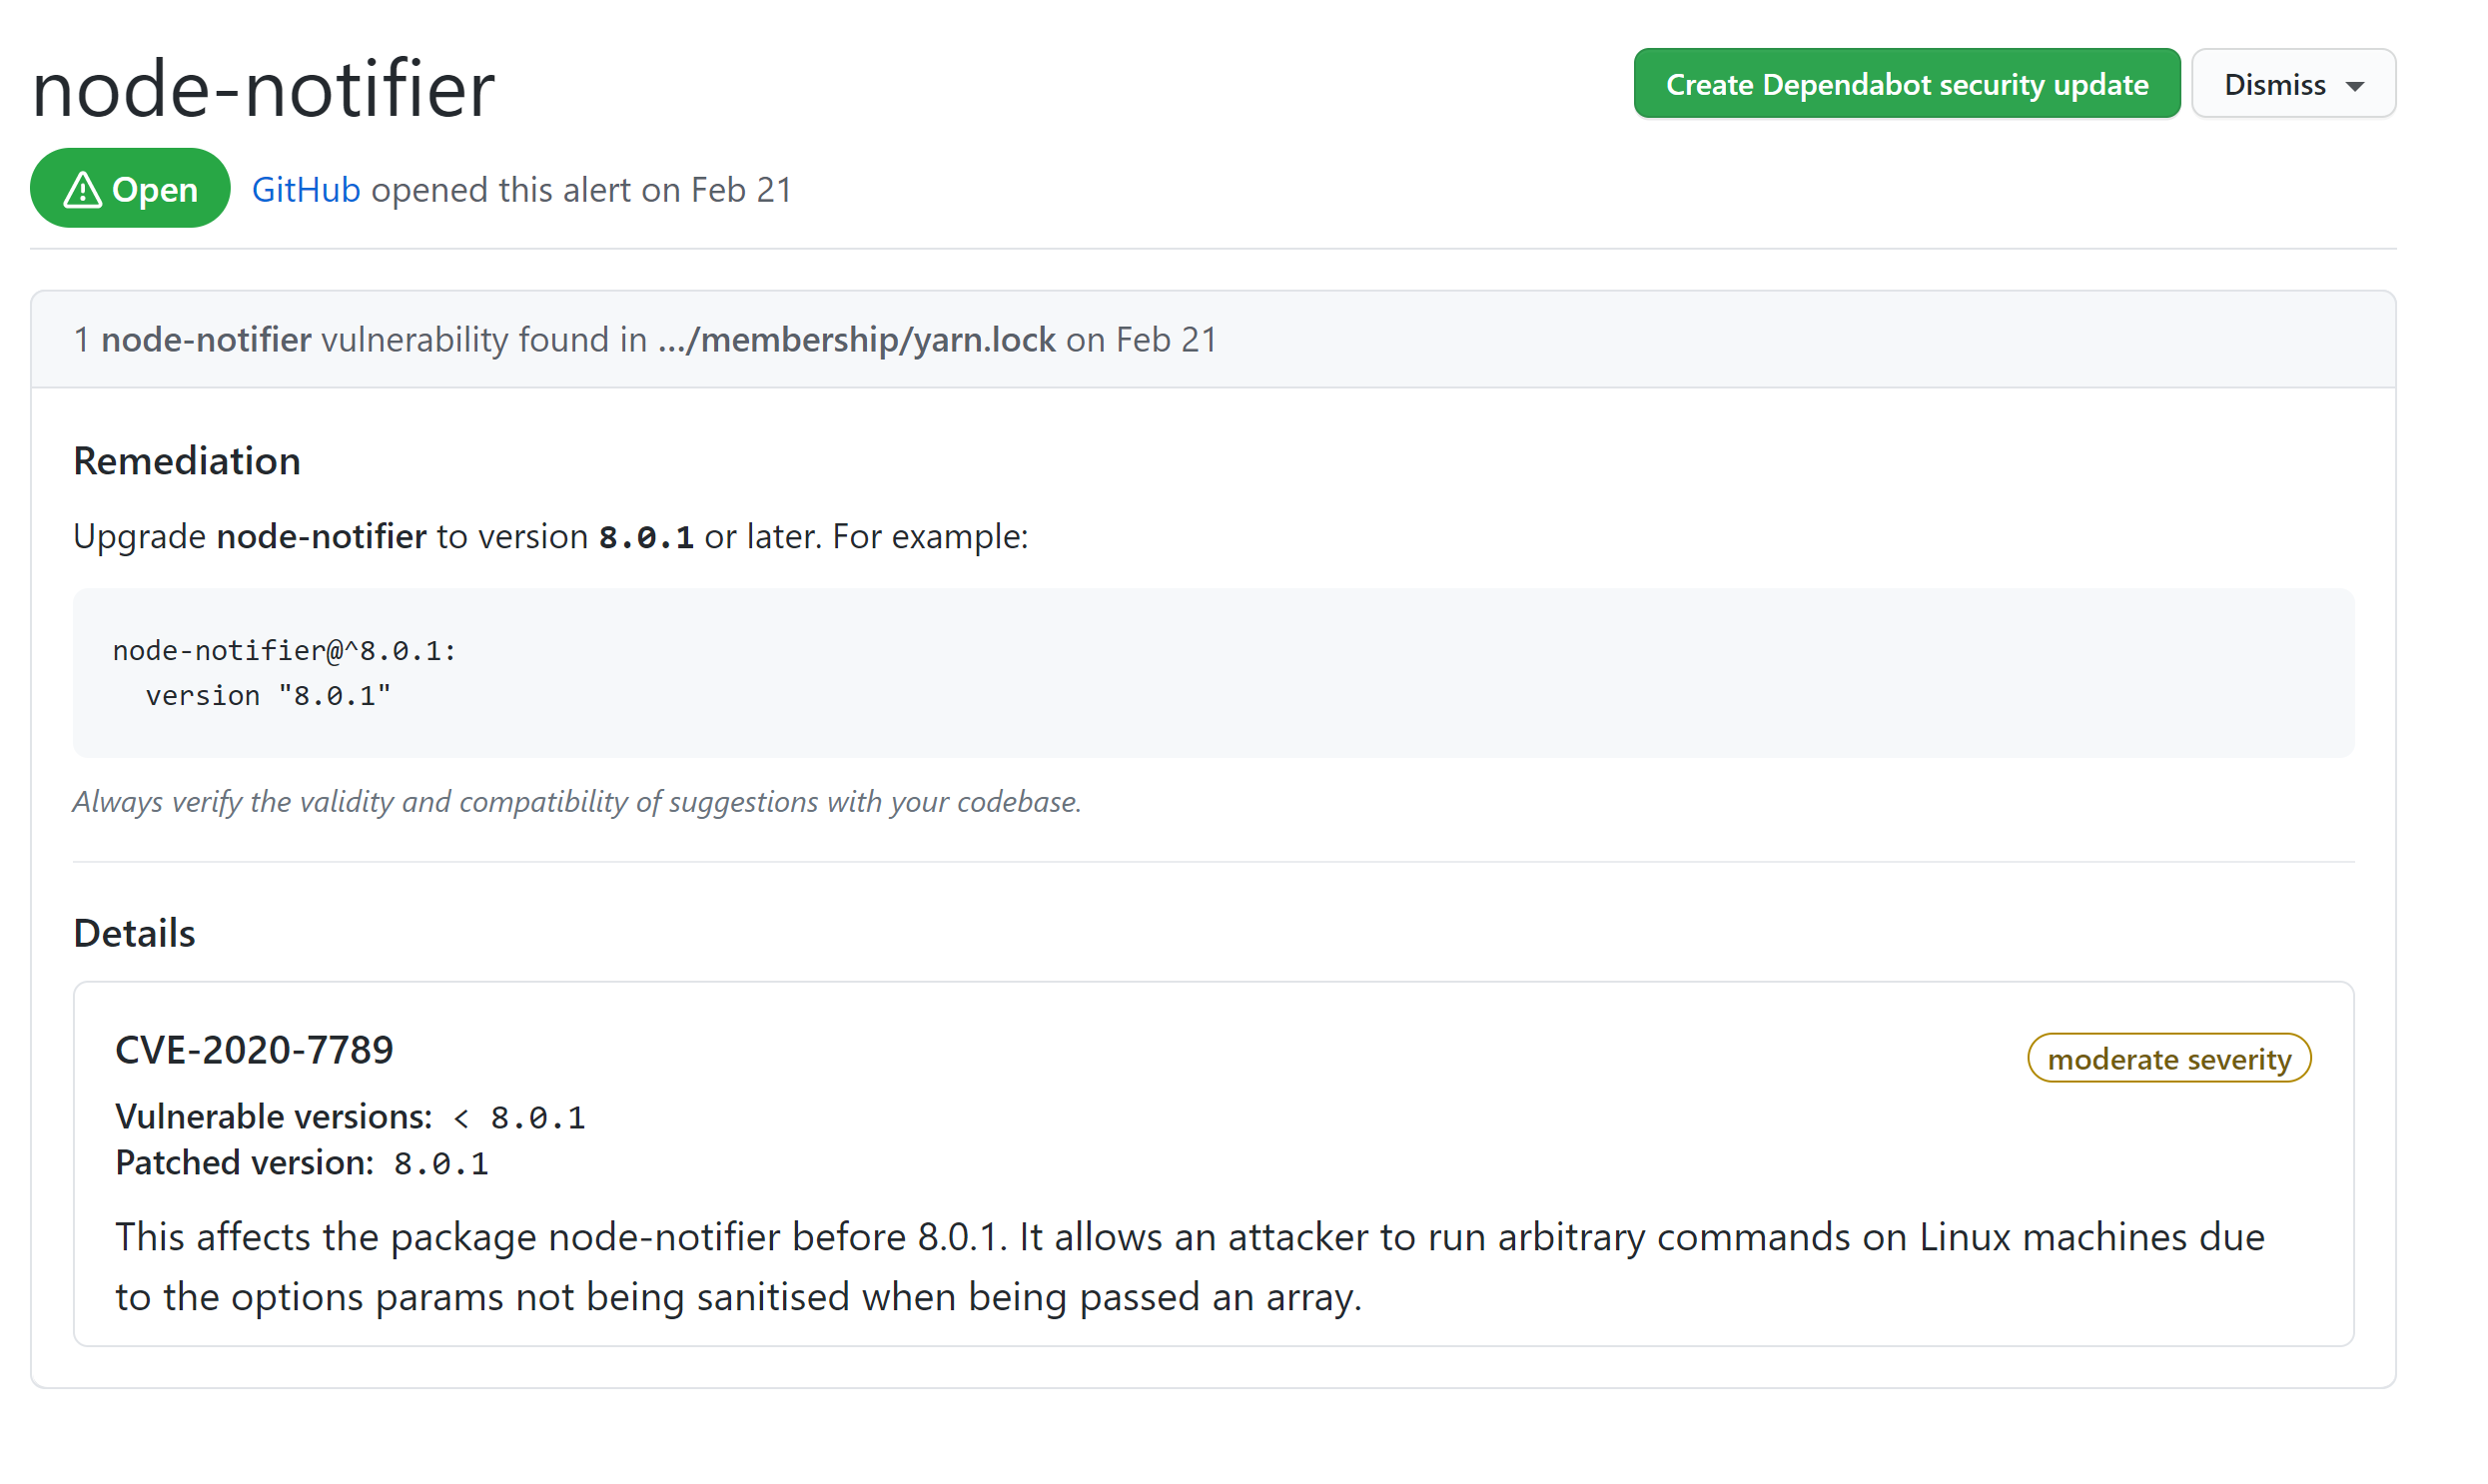Open the CVE-2020-7789 details entry
The image size is (2488, 1484).
tap(255, 1049)
